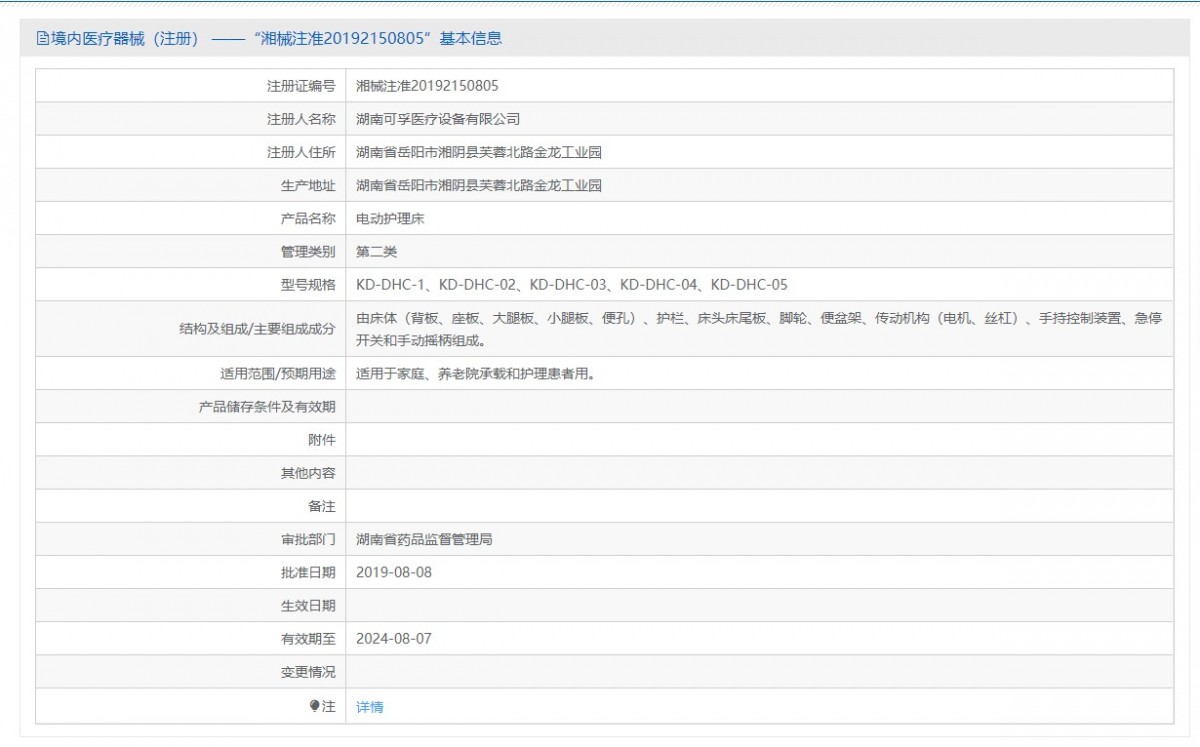Select the 注册人住所 address value

click(479, 152)
